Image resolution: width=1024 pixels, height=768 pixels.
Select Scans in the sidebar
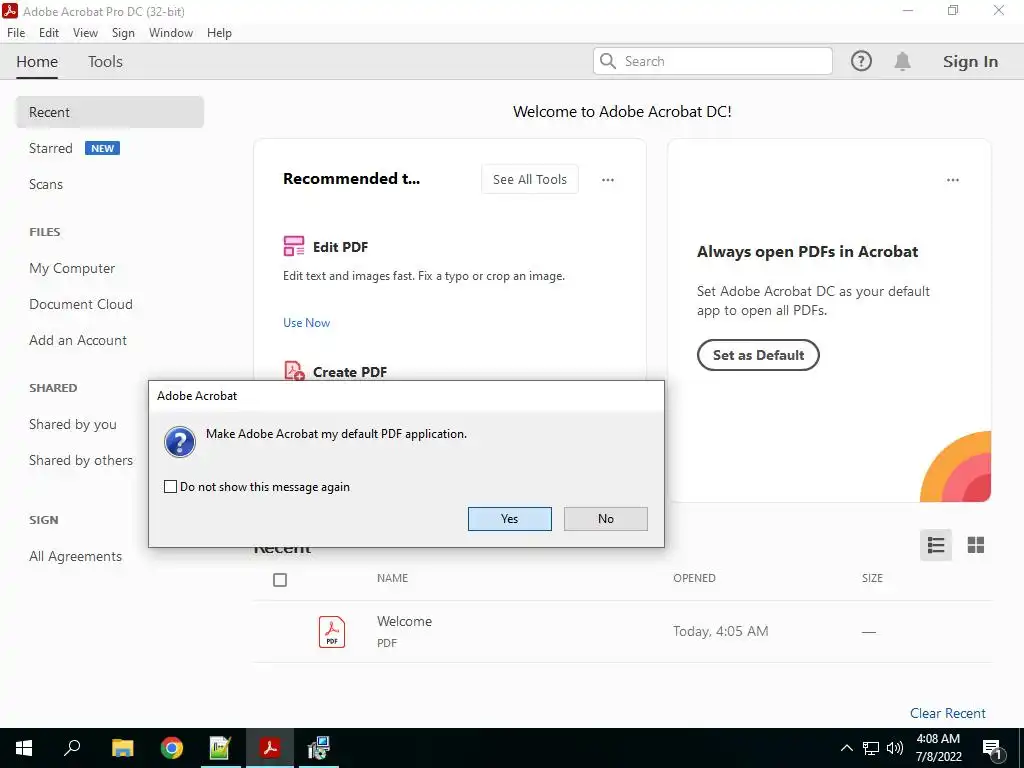click(46, 184)
